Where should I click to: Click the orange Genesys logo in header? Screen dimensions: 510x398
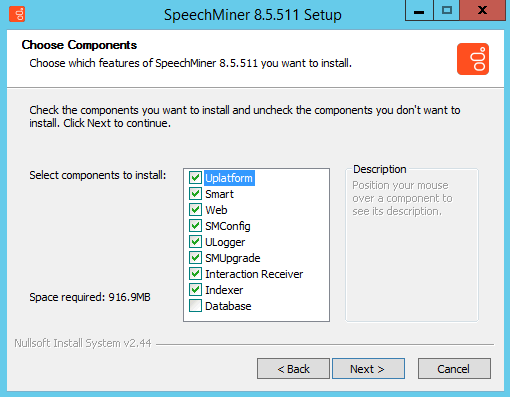click(x=473, y=59)
